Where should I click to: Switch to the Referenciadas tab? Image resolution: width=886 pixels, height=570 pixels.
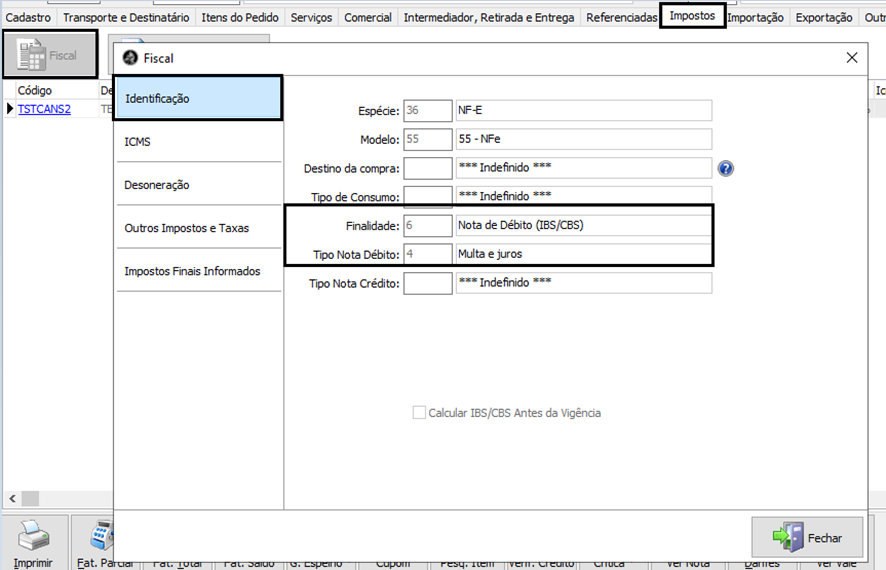pos(622,18)
